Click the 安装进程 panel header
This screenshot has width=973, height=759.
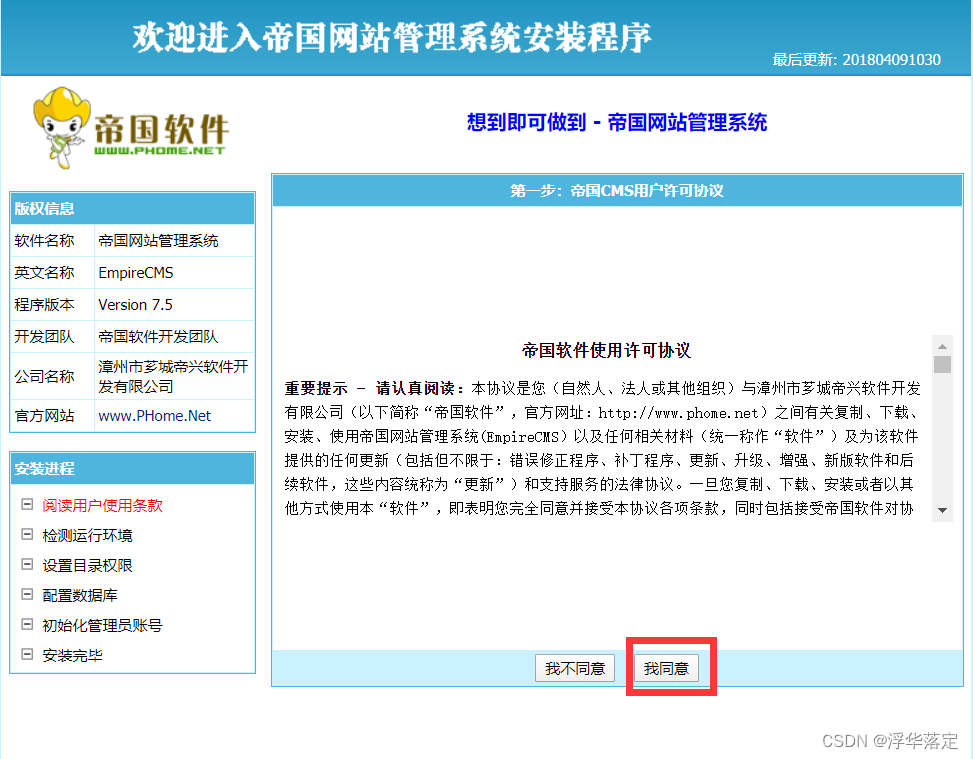pyautogui.click(x=132, y=469)
